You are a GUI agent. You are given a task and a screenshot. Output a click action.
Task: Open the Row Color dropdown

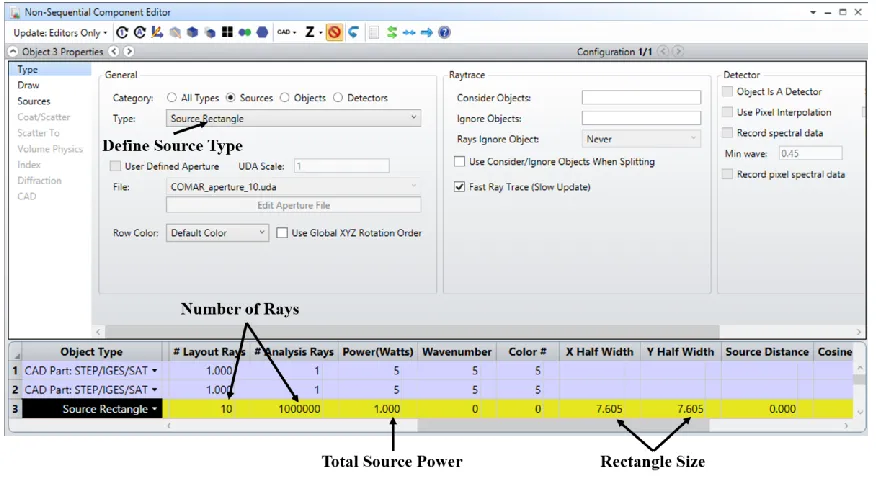point(217,233)
